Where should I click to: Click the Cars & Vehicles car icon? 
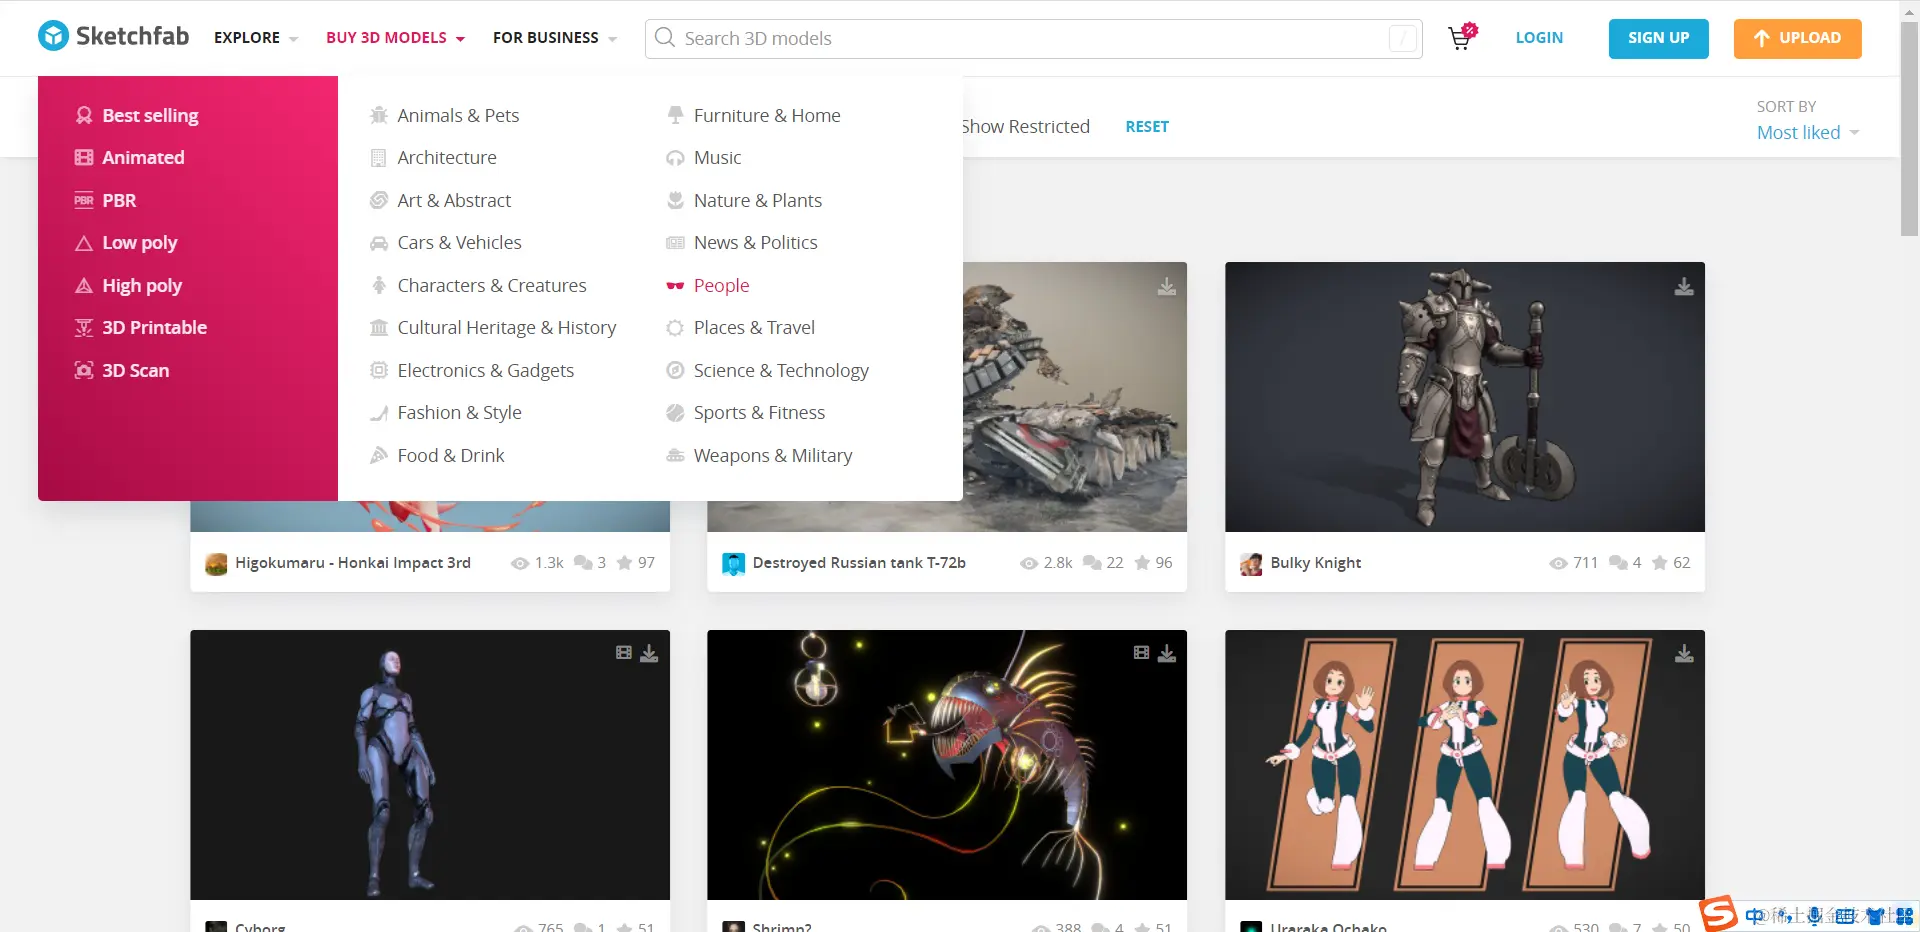click(x=379, y=243)
